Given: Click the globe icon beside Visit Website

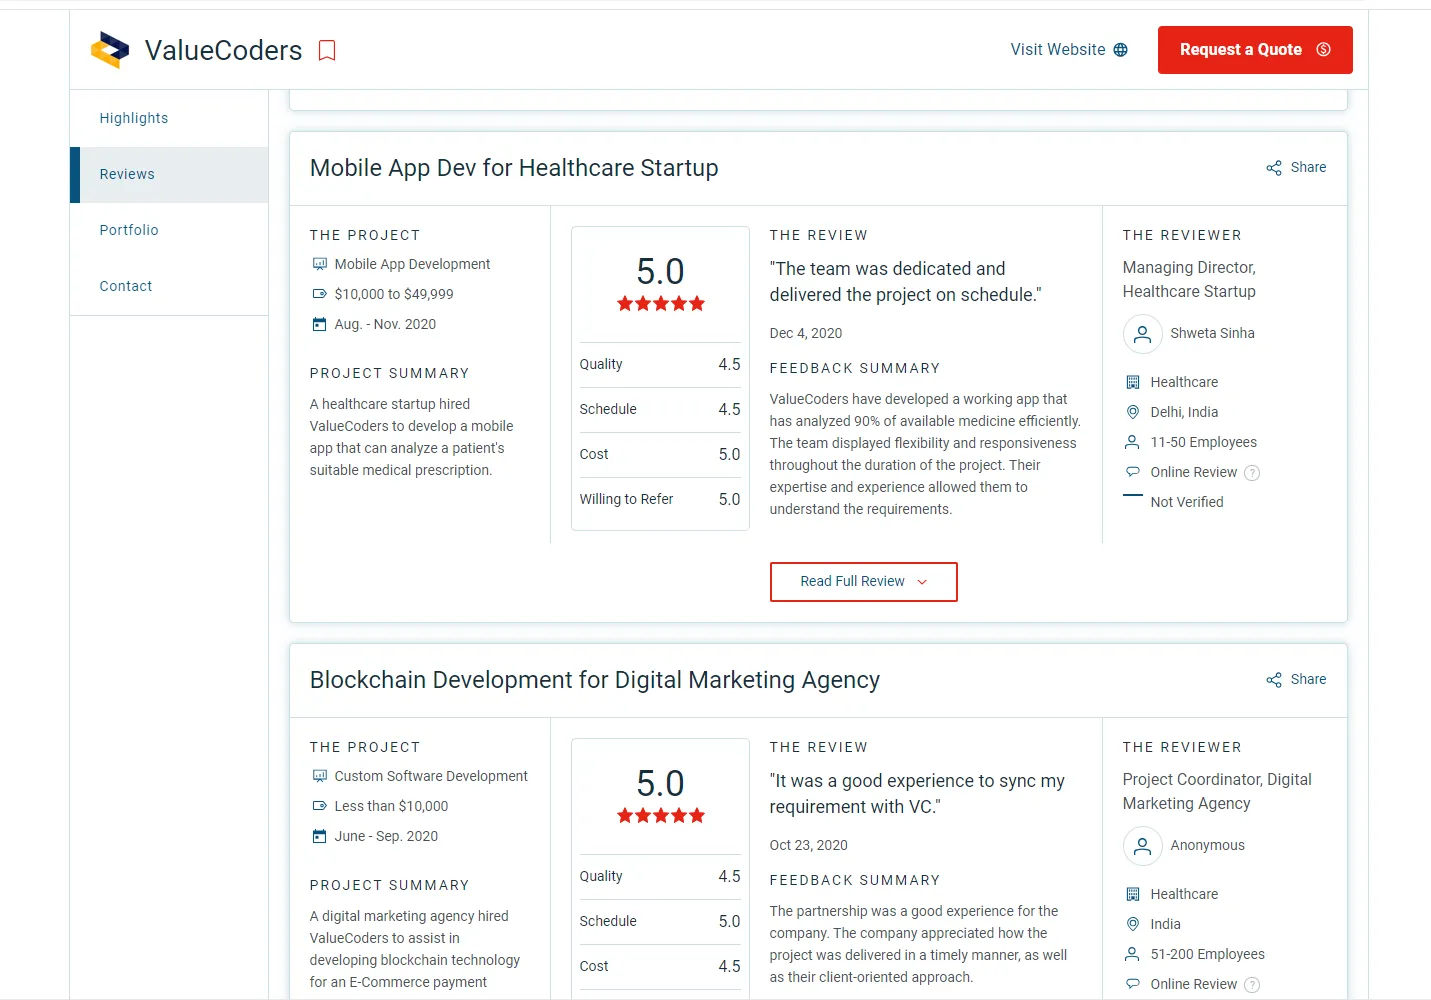Looking at the screenshot, I should [1121, 50].
